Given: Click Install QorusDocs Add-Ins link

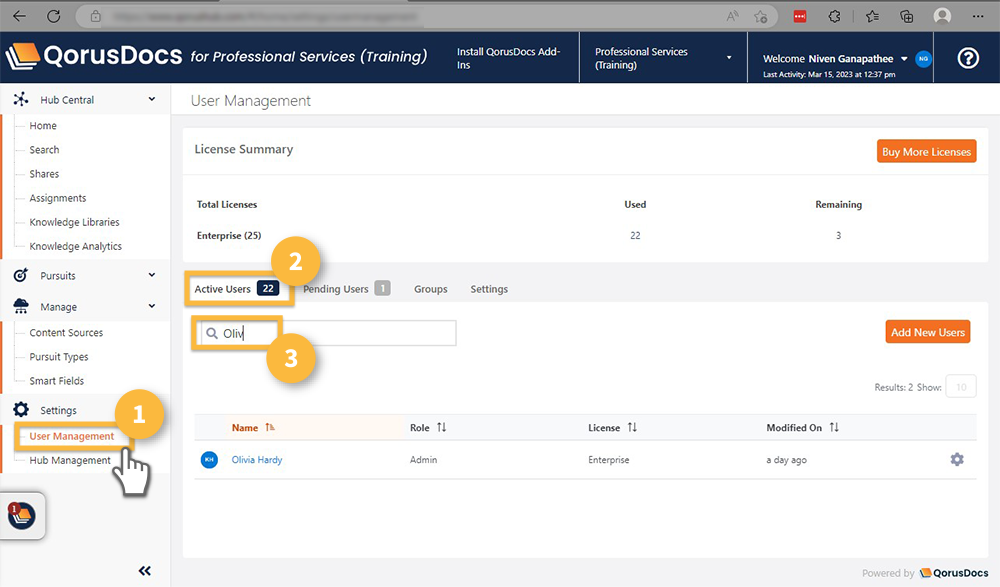Looking at the screenshot, I should [x=508, y=58].
